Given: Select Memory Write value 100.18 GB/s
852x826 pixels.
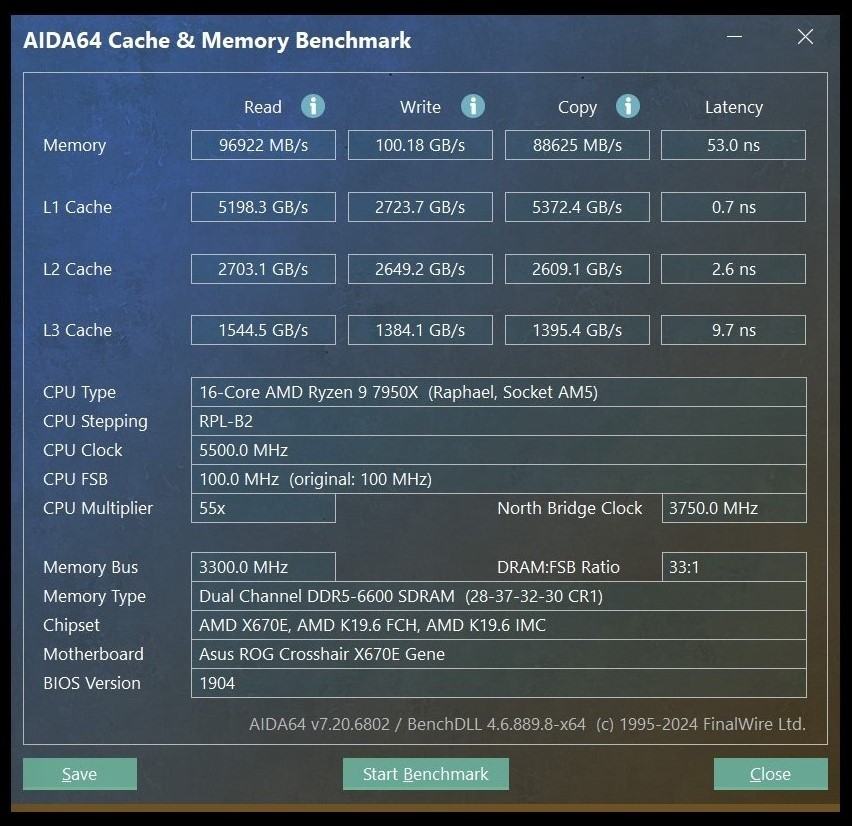Looking at the screenshot, I should pyautogui.click(x=420, y=145).
